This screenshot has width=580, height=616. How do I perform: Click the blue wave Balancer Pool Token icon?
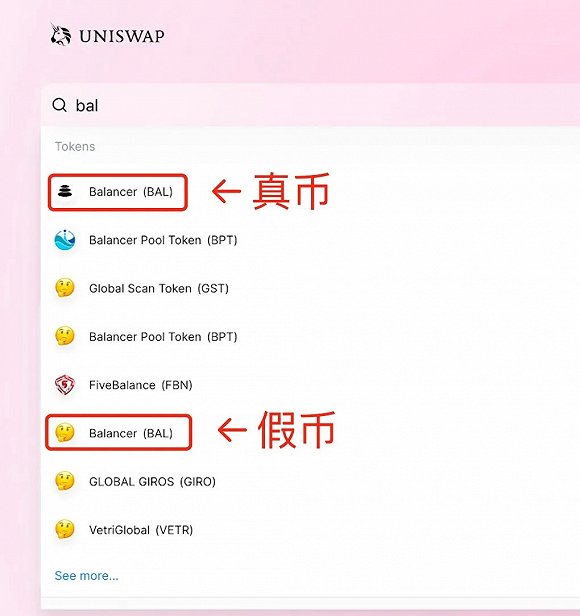click(65, 240)
